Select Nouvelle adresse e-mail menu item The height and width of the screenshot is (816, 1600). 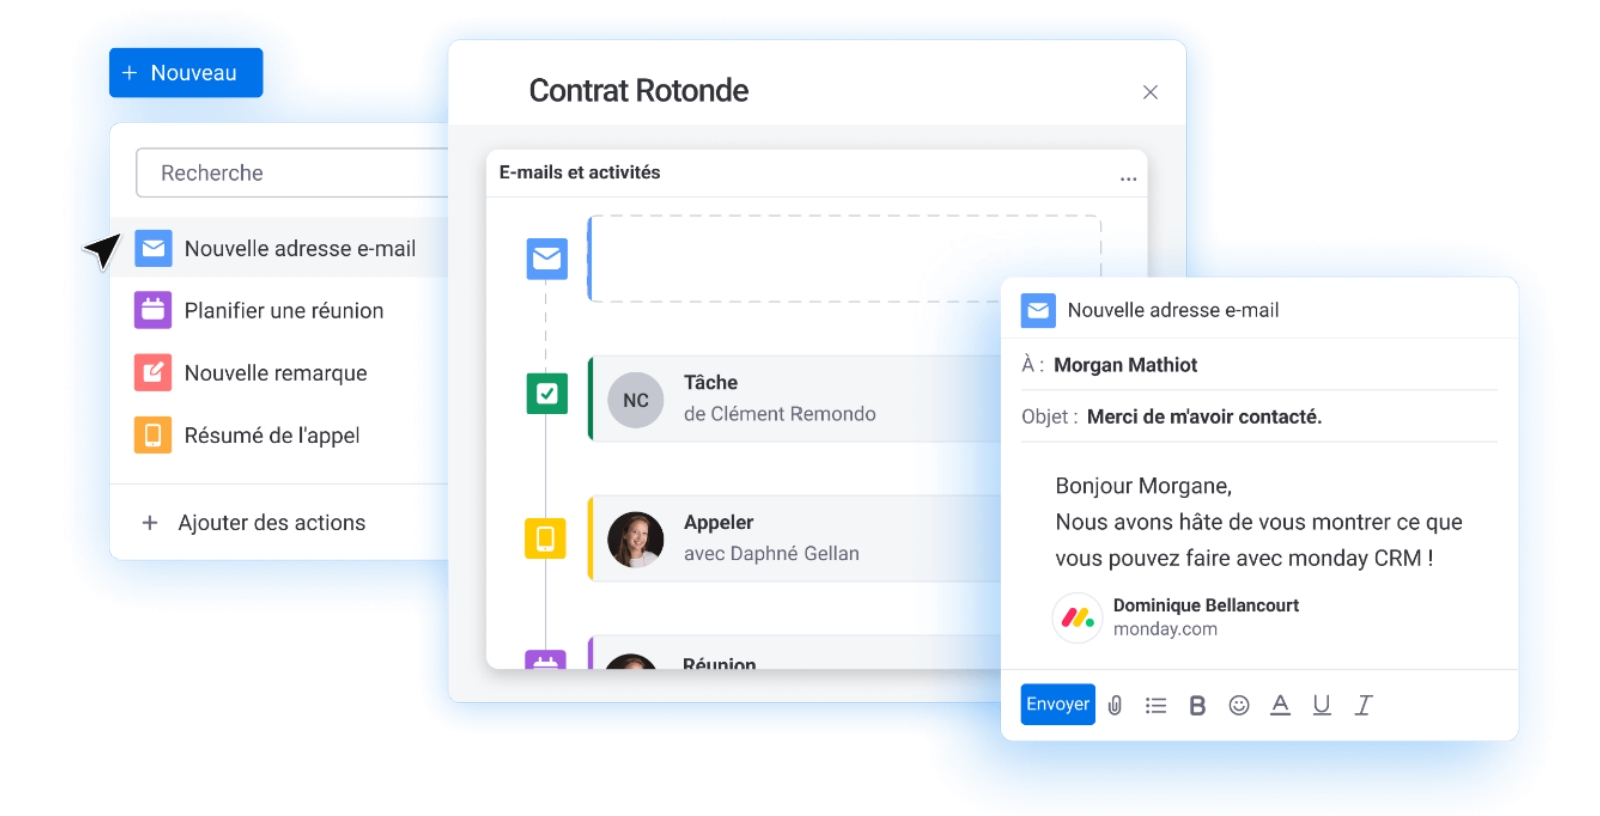pyautogui.click(x=299, y=248)
